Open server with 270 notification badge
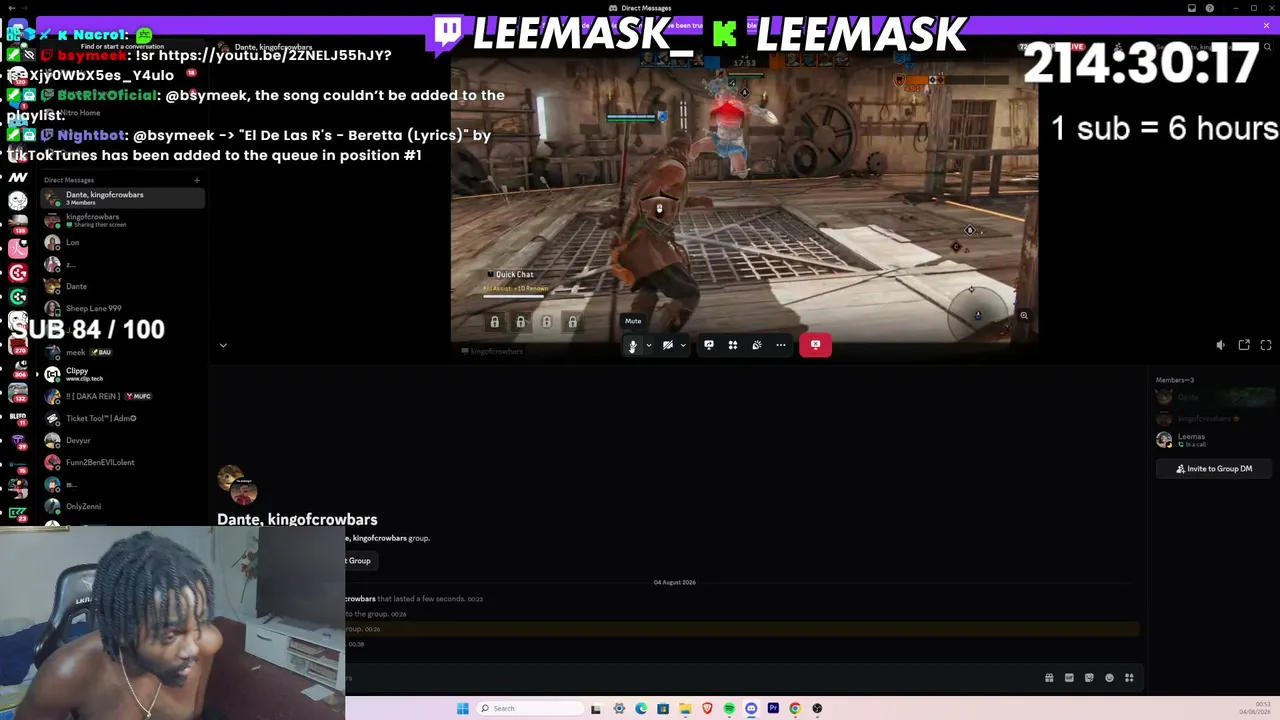The width and height of the screenshot is (1280, 720). coord(17,345)
